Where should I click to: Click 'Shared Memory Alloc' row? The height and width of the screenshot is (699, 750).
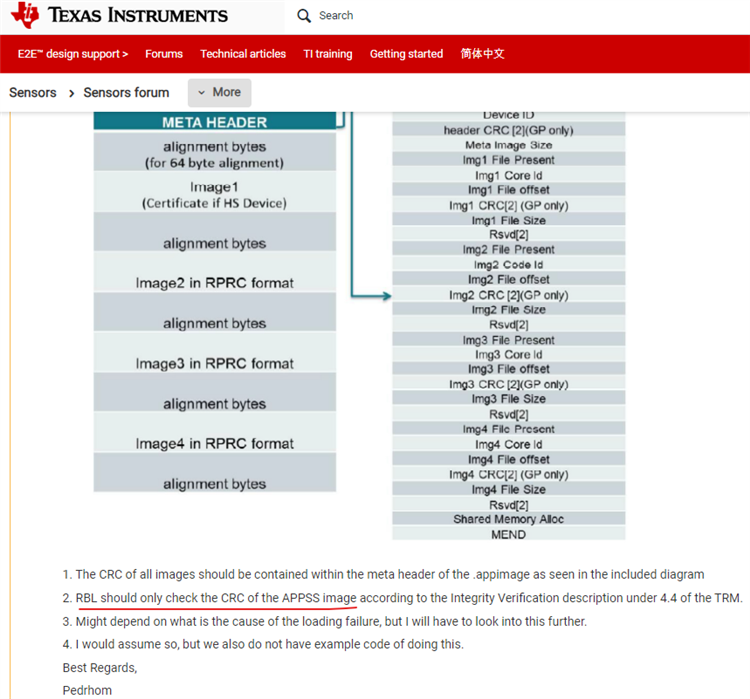click(508, 519)
